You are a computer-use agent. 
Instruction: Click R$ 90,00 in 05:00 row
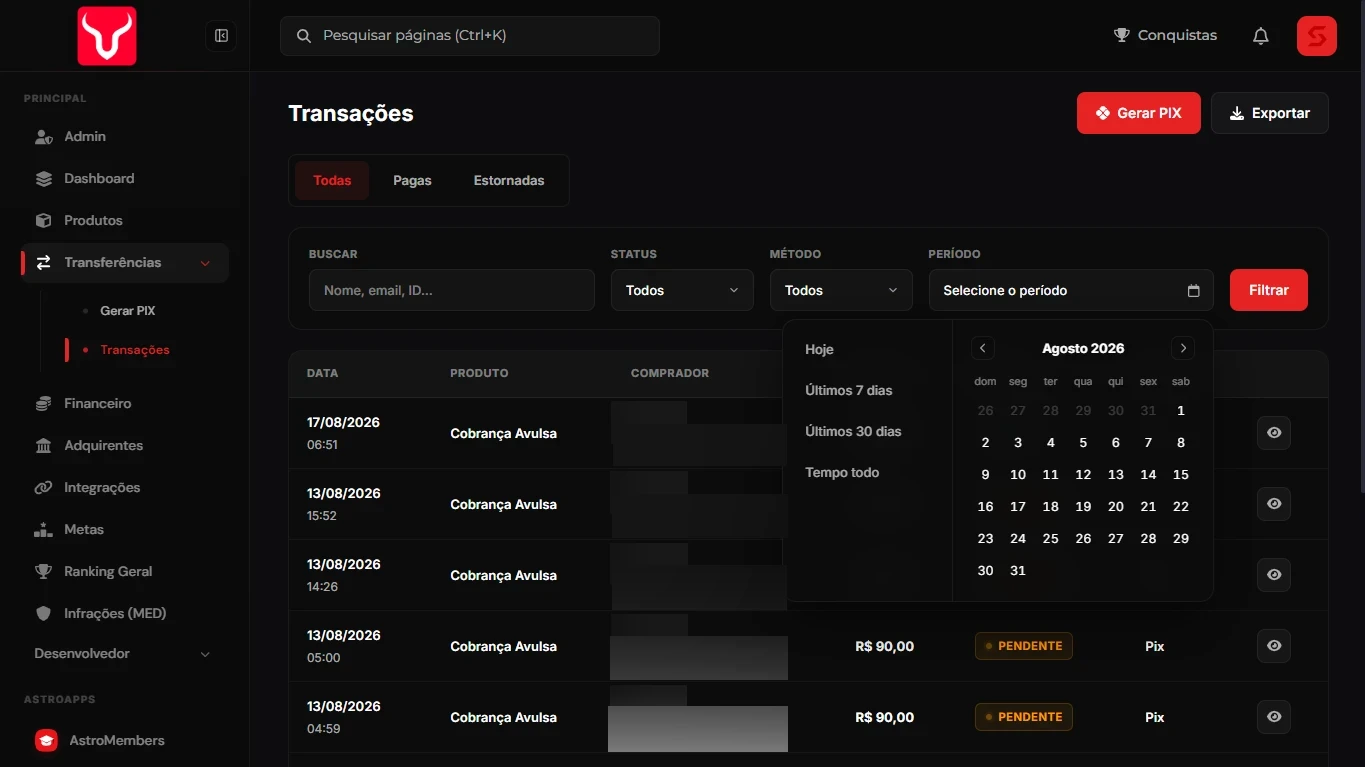point(885,646)
